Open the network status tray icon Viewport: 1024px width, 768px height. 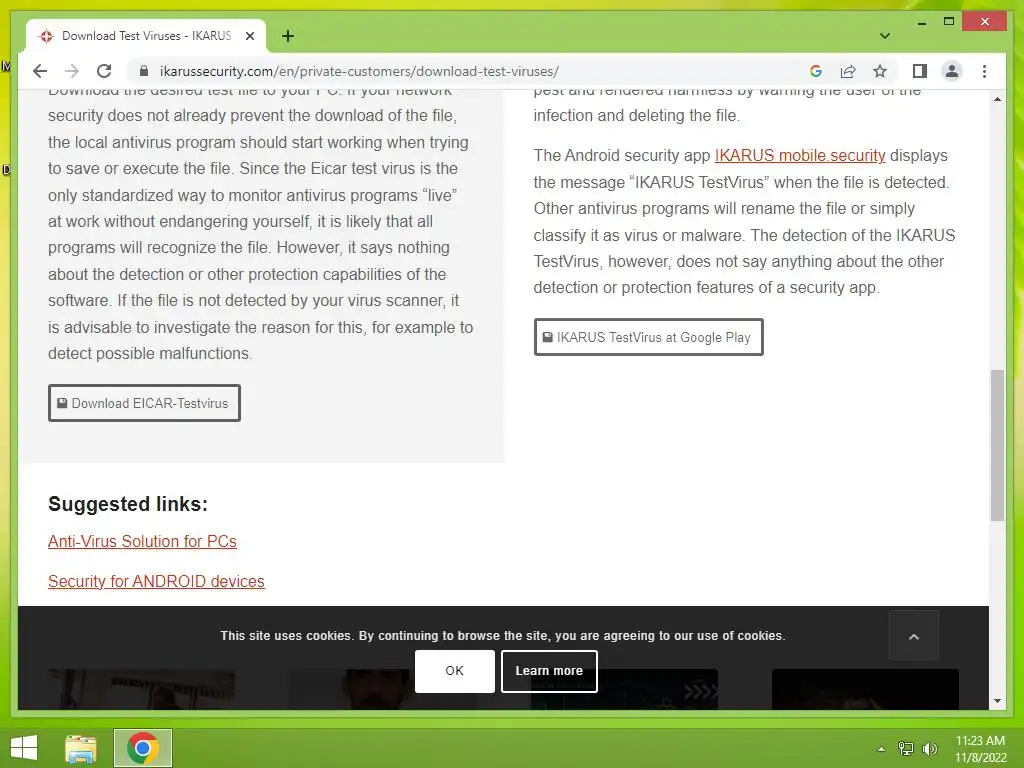point(906,749)
